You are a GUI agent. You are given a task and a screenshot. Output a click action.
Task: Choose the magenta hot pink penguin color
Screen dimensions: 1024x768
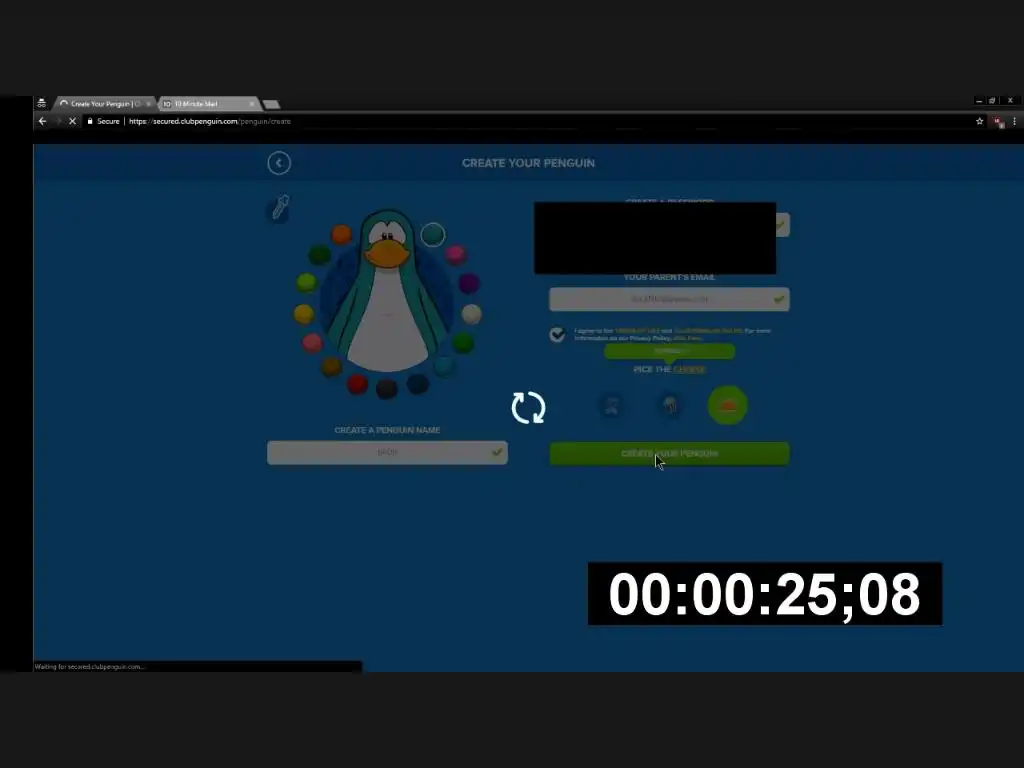(456, 253)
